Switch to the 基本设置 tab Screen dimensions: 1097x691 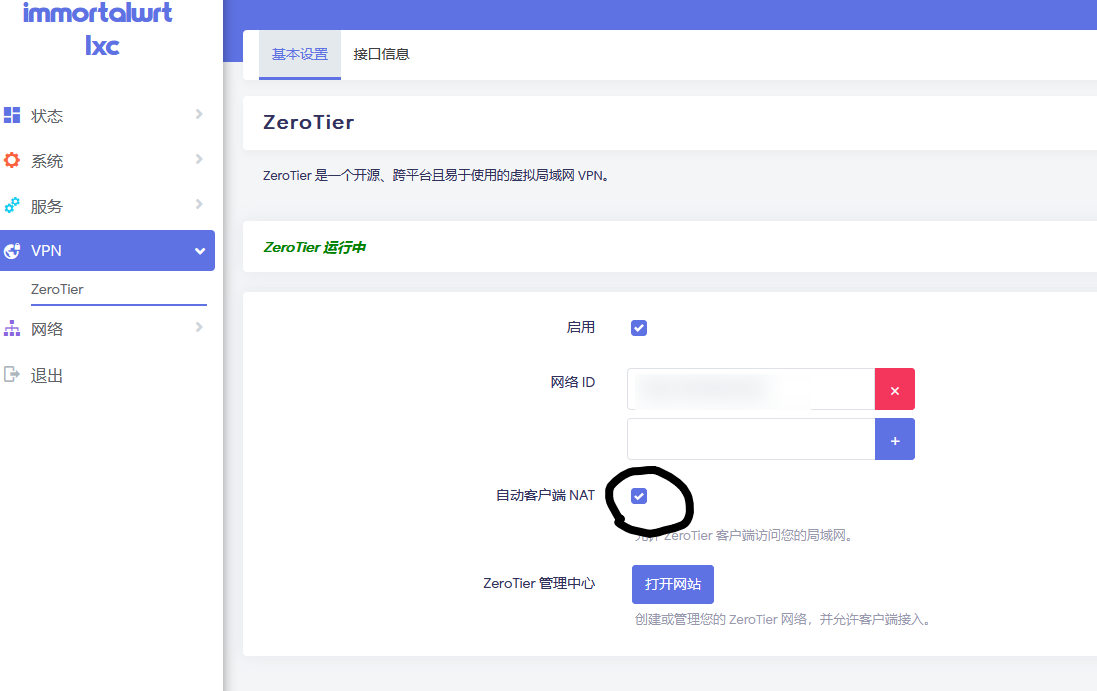pos(299,55)
